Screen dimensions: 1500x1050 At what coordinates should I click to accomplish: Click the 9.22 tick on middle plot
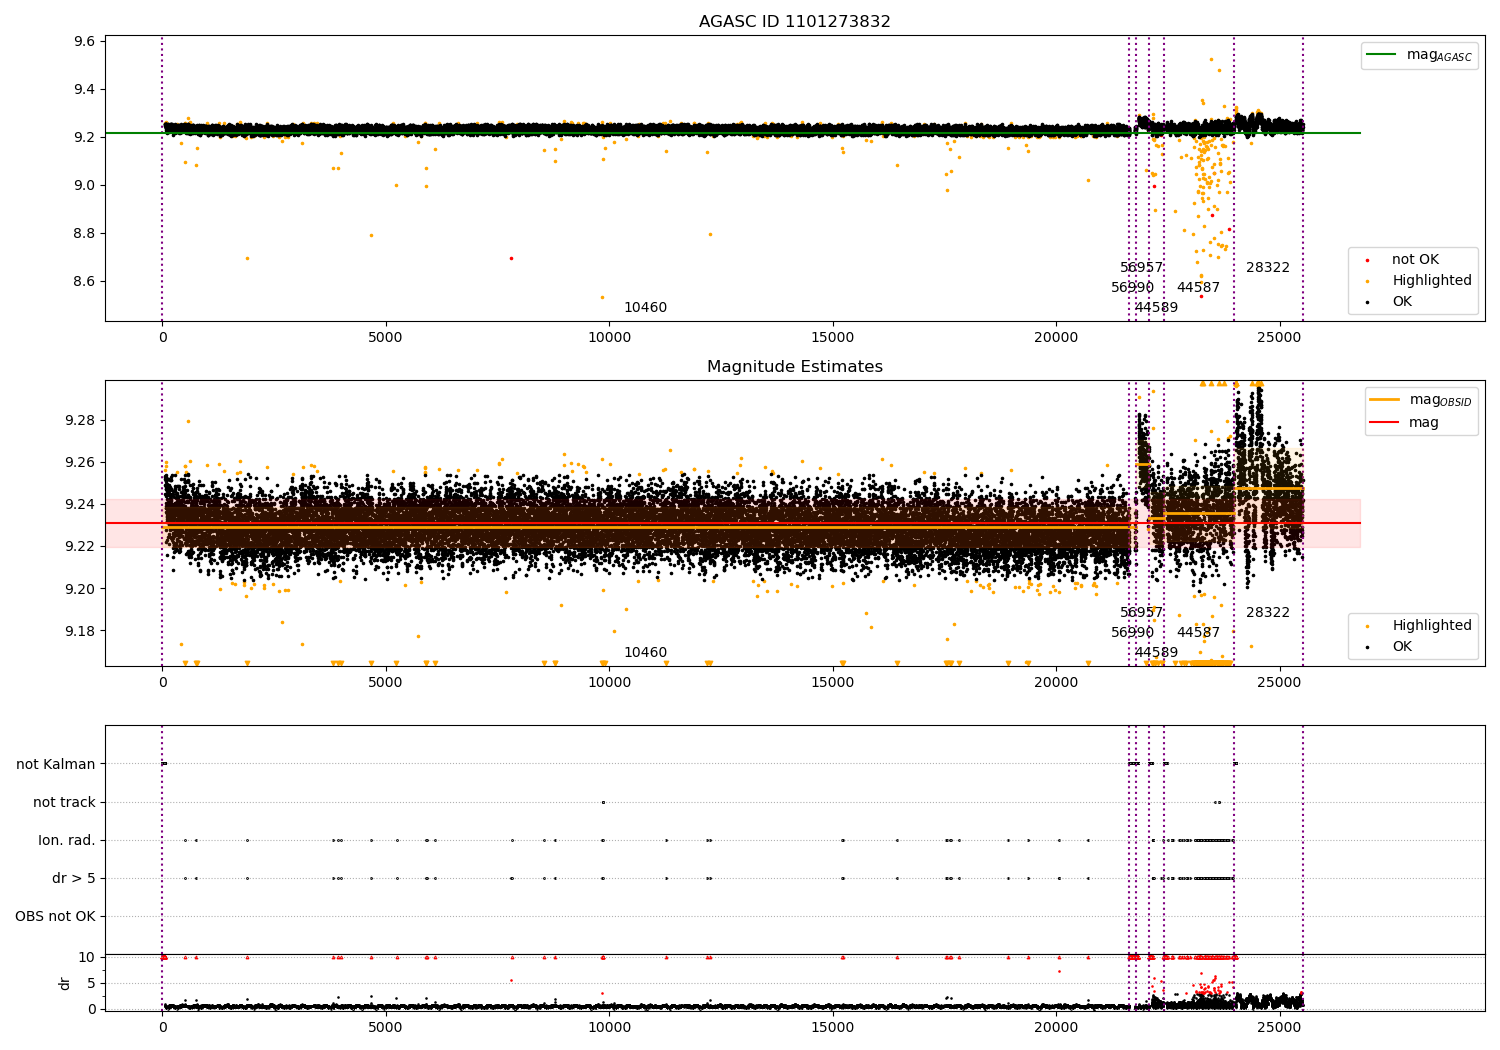[x=80, y=547]
